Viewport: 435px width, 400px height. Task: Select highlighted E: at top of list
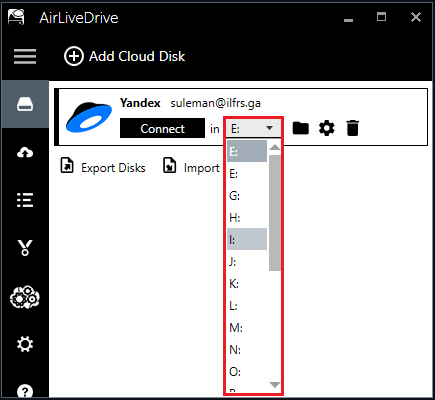coord(247,151)
